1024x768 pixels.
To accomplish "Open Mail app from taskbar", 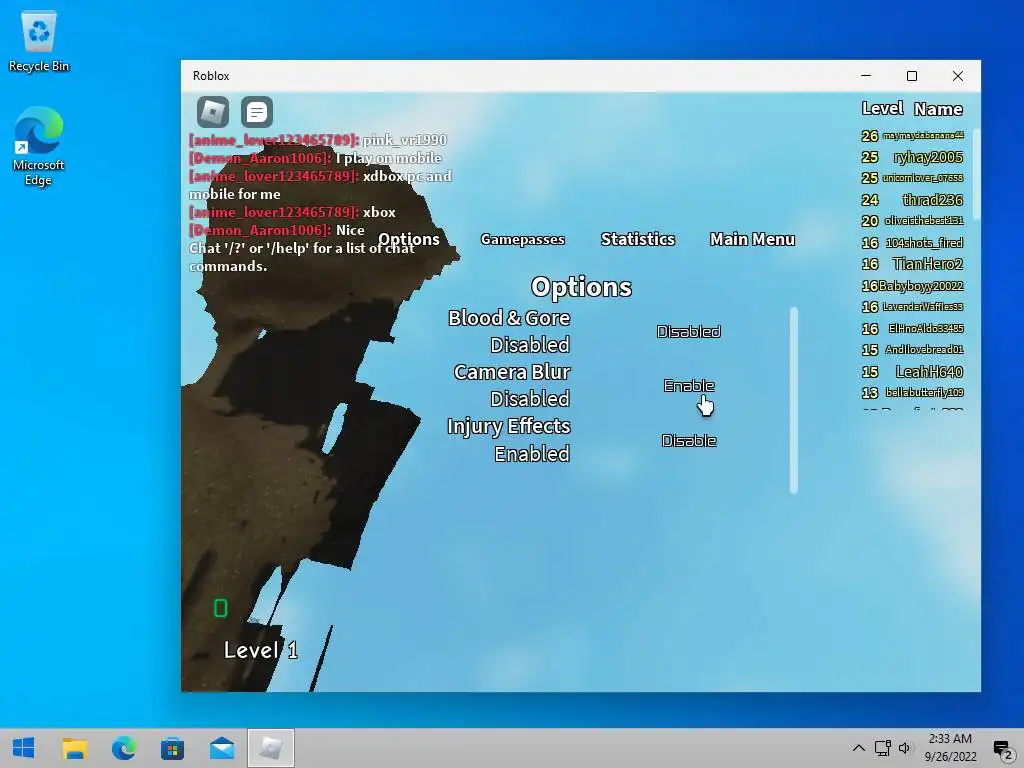I will tap(222, 748).
